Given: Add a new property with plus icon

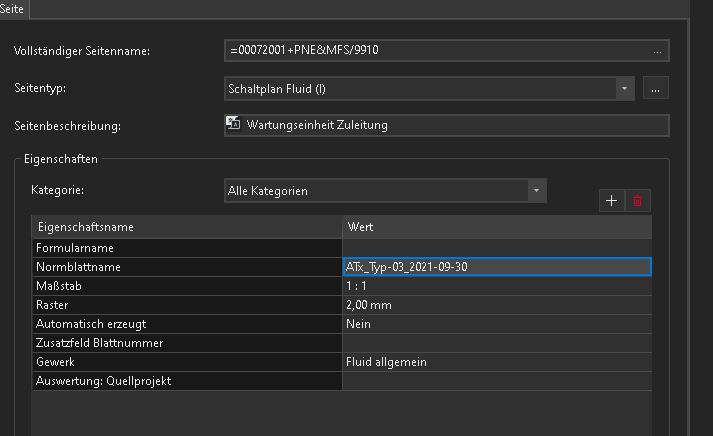Looking at the screenshot, I should tap(612, 200).
